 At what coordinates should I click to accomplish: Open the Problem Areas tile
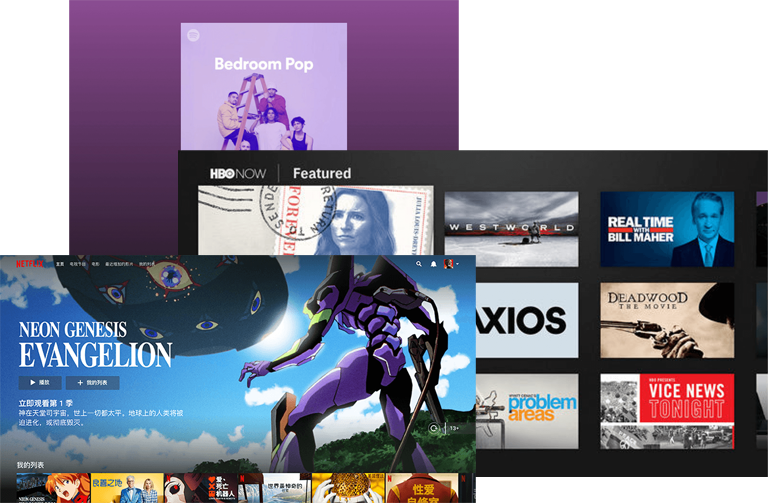[527, 411]
